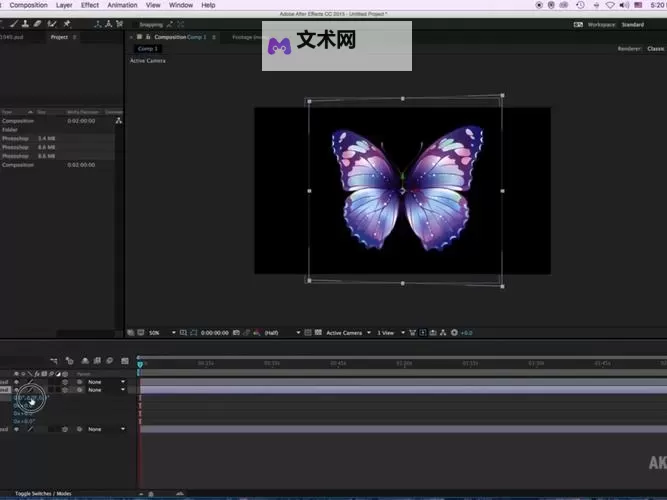Open the Layer menu
The width and height of the screenshot is (667, 500).
(x=64, y=5)
